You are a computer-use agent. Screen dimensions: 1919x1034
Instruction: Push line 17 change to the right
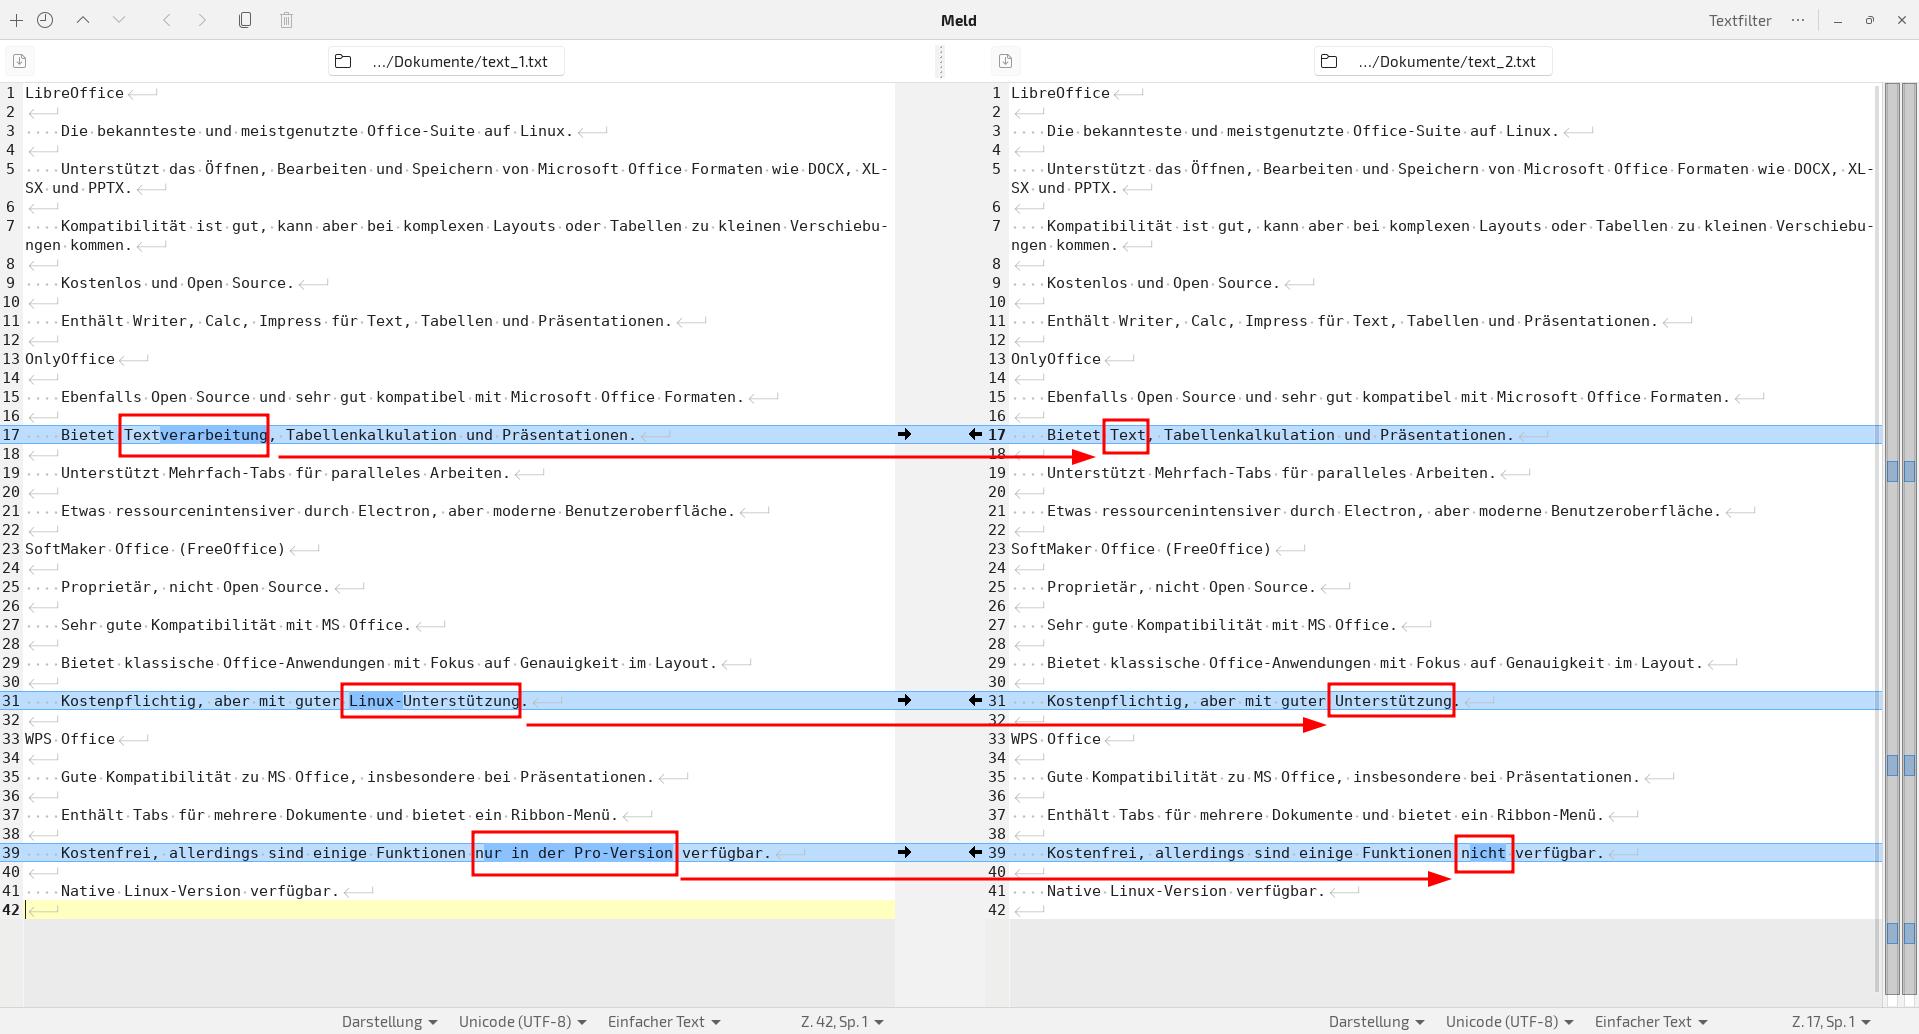[x=904, y=434]
